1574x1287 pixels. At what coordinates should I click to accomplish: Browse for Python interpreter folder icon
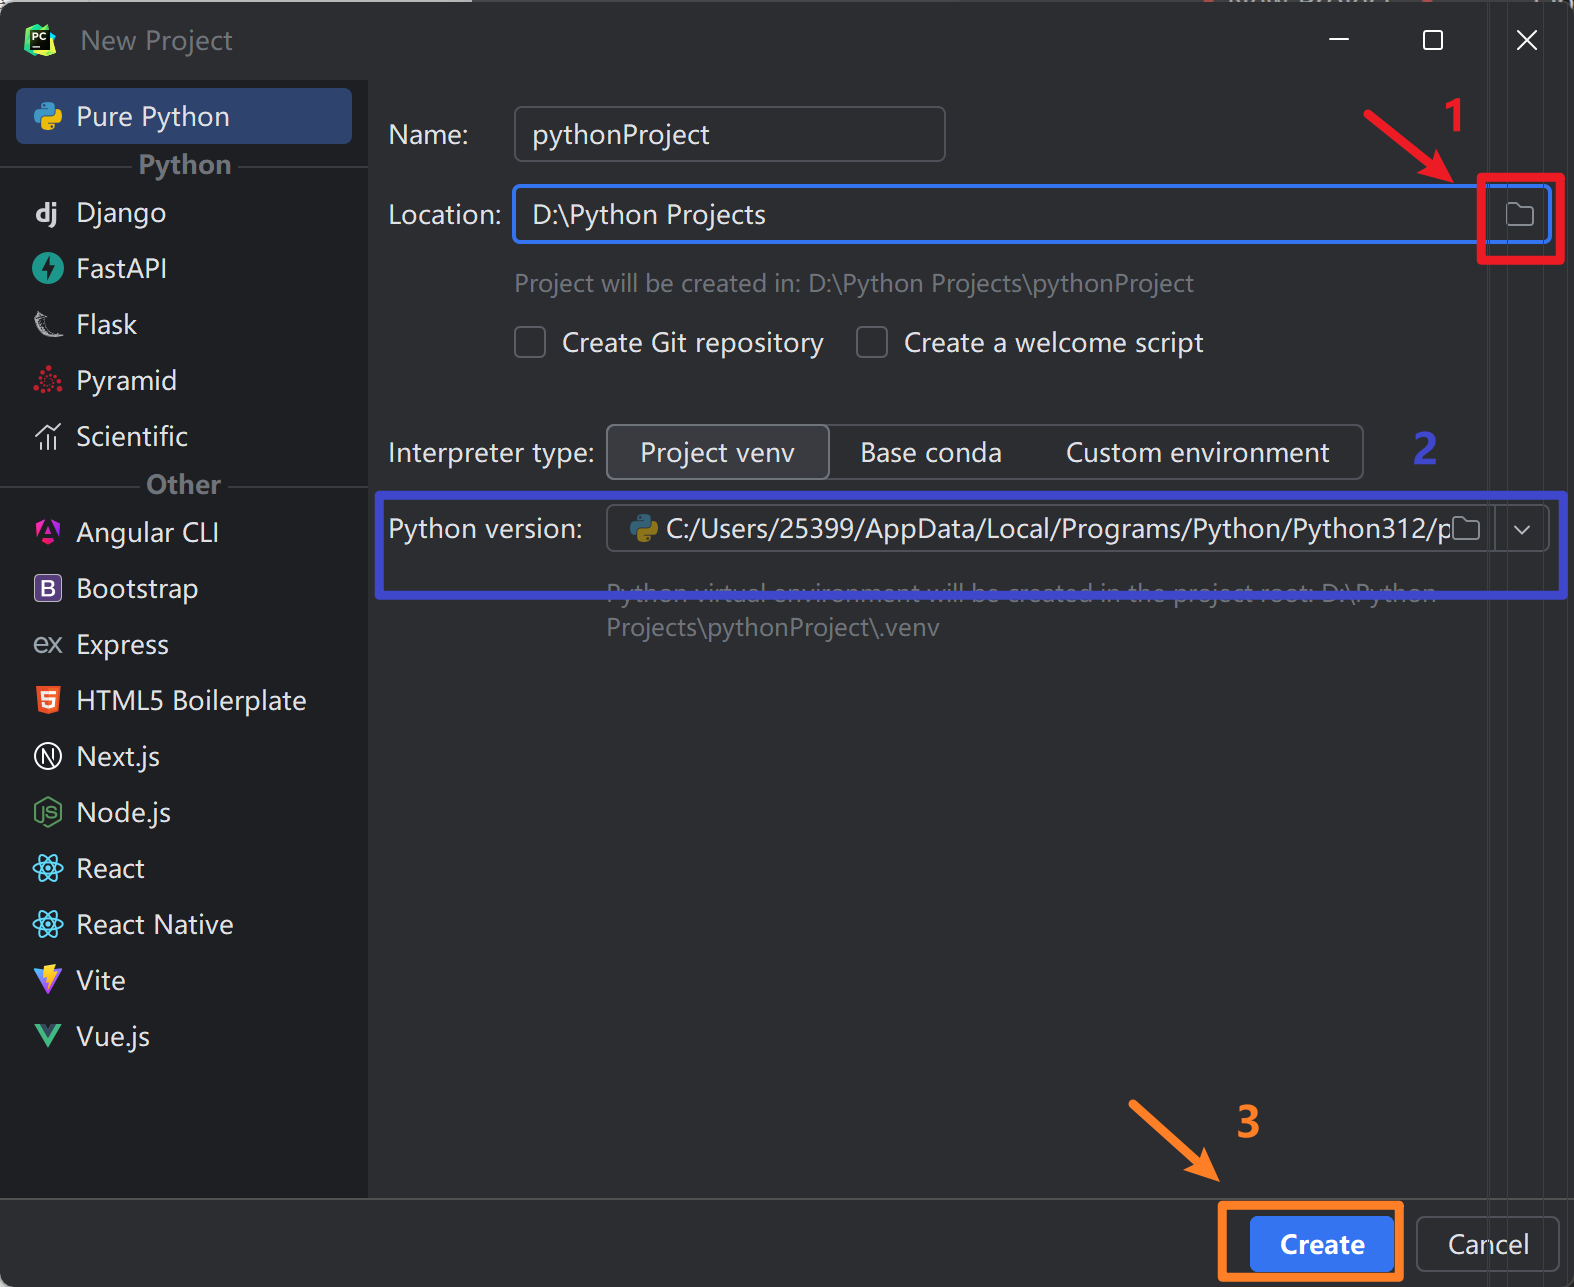1466,528
